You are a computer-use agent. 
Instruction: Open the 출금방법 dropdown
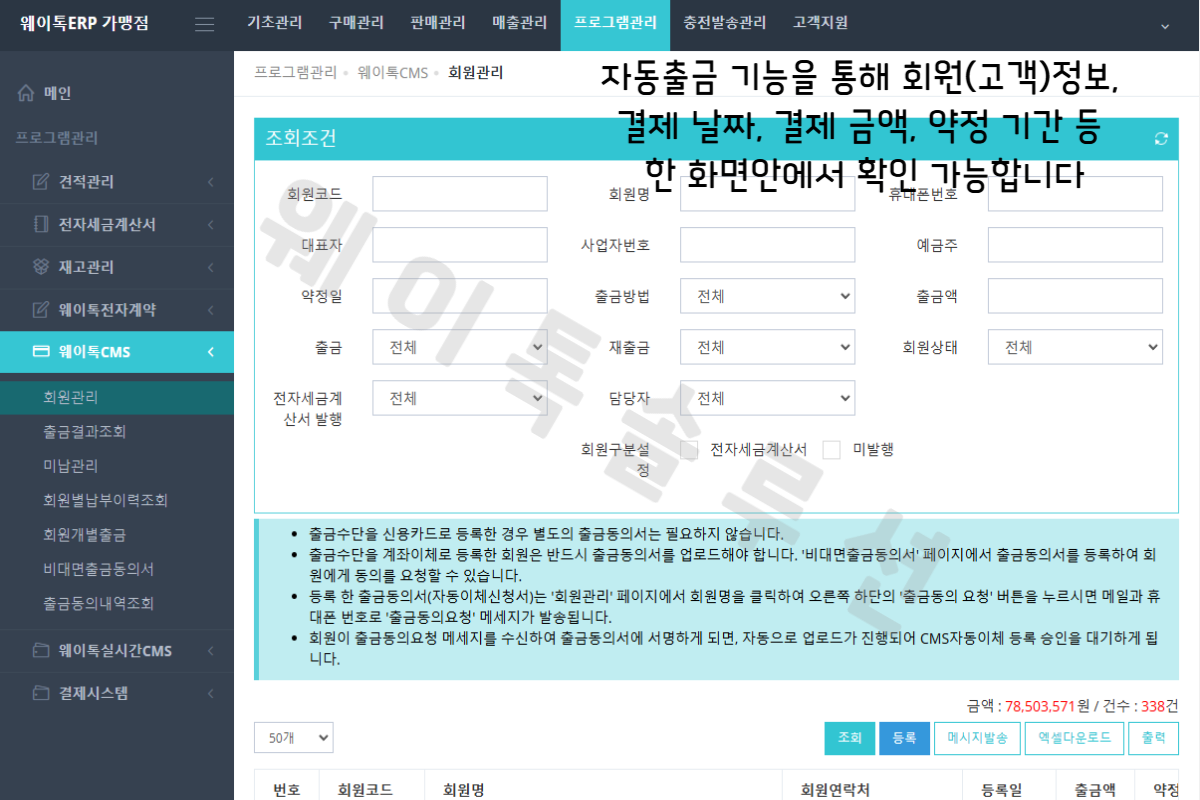(x=767, y=296)
